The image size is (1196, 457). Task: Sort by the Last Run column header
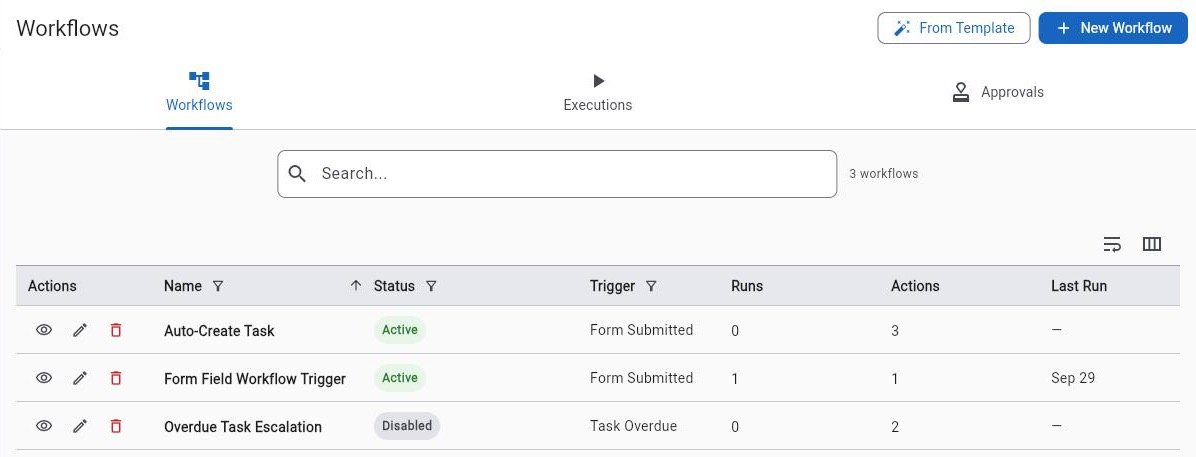[x=1079, y=286]
